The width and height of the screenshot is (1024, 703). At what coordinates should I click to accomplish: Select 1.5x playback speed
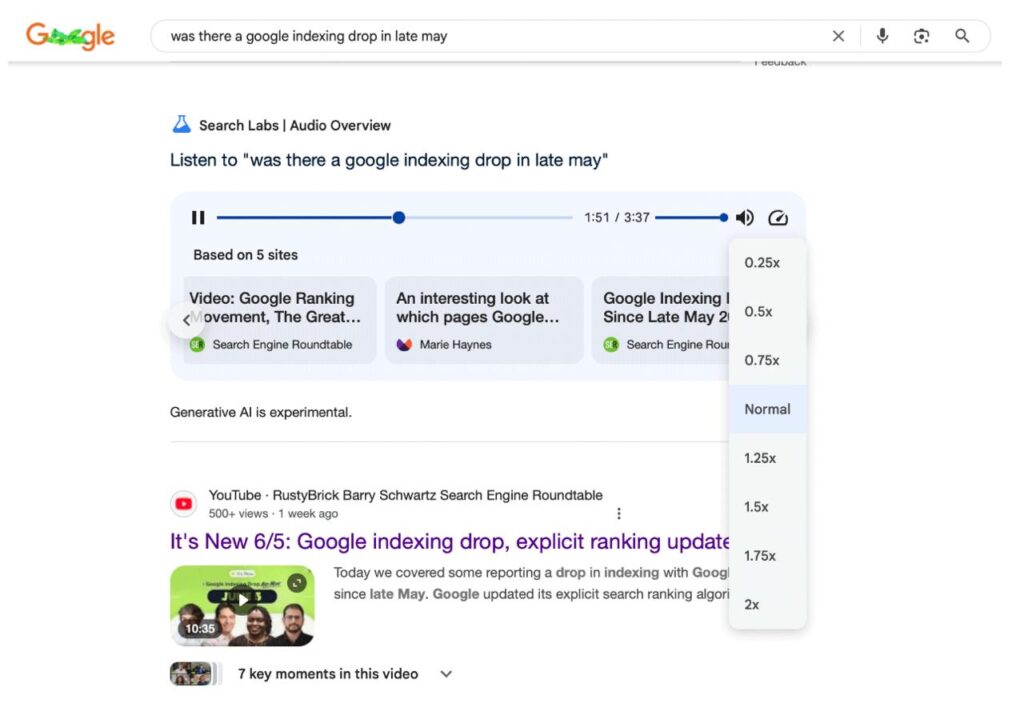point(767,507)
